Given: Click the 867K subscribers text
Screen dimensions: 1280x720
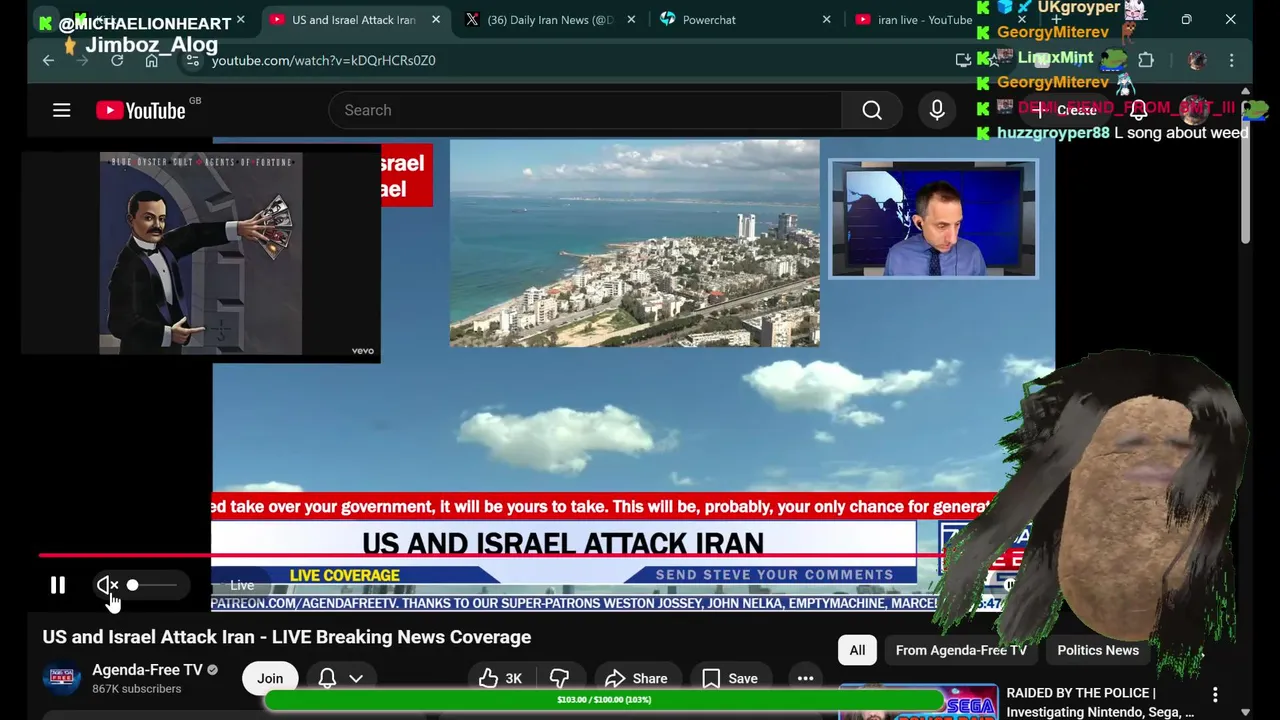Looking at the screenshot, I should [x=137, y=689].
